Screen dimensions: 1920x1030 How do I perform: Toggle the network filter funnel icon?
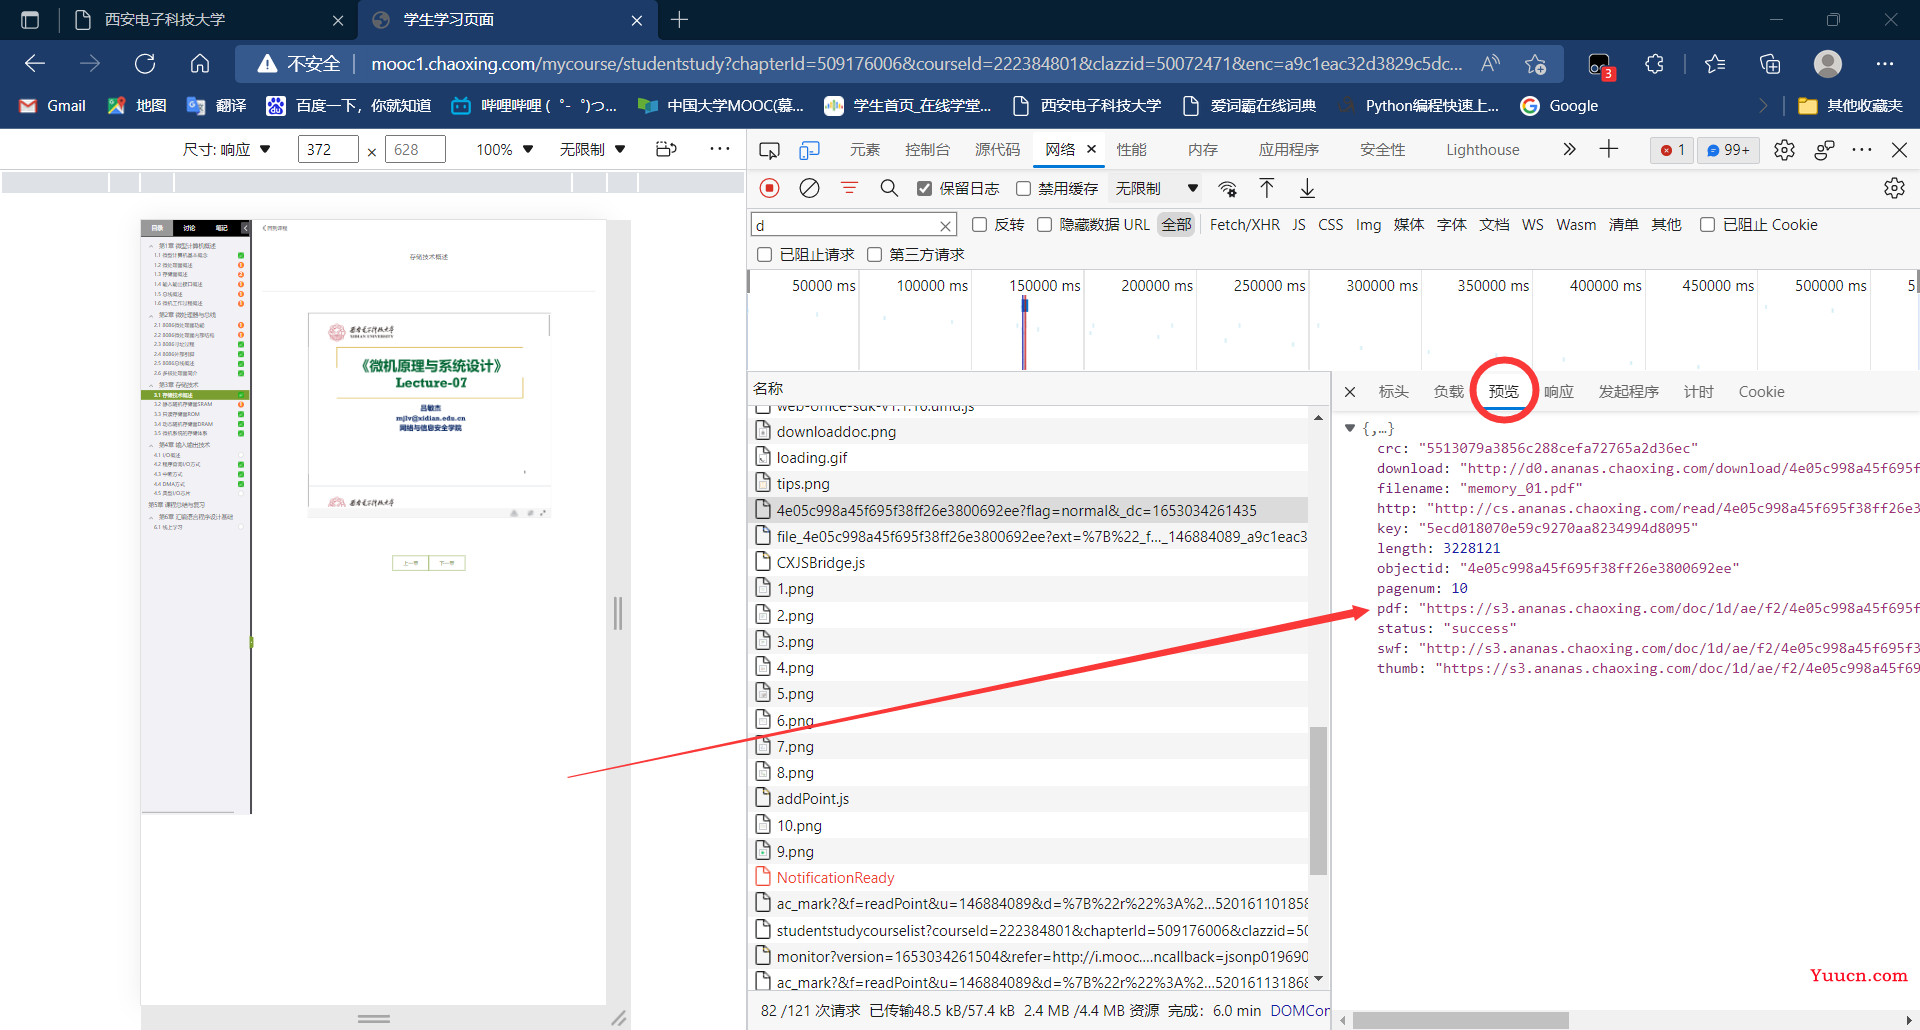tap(849, 188)
